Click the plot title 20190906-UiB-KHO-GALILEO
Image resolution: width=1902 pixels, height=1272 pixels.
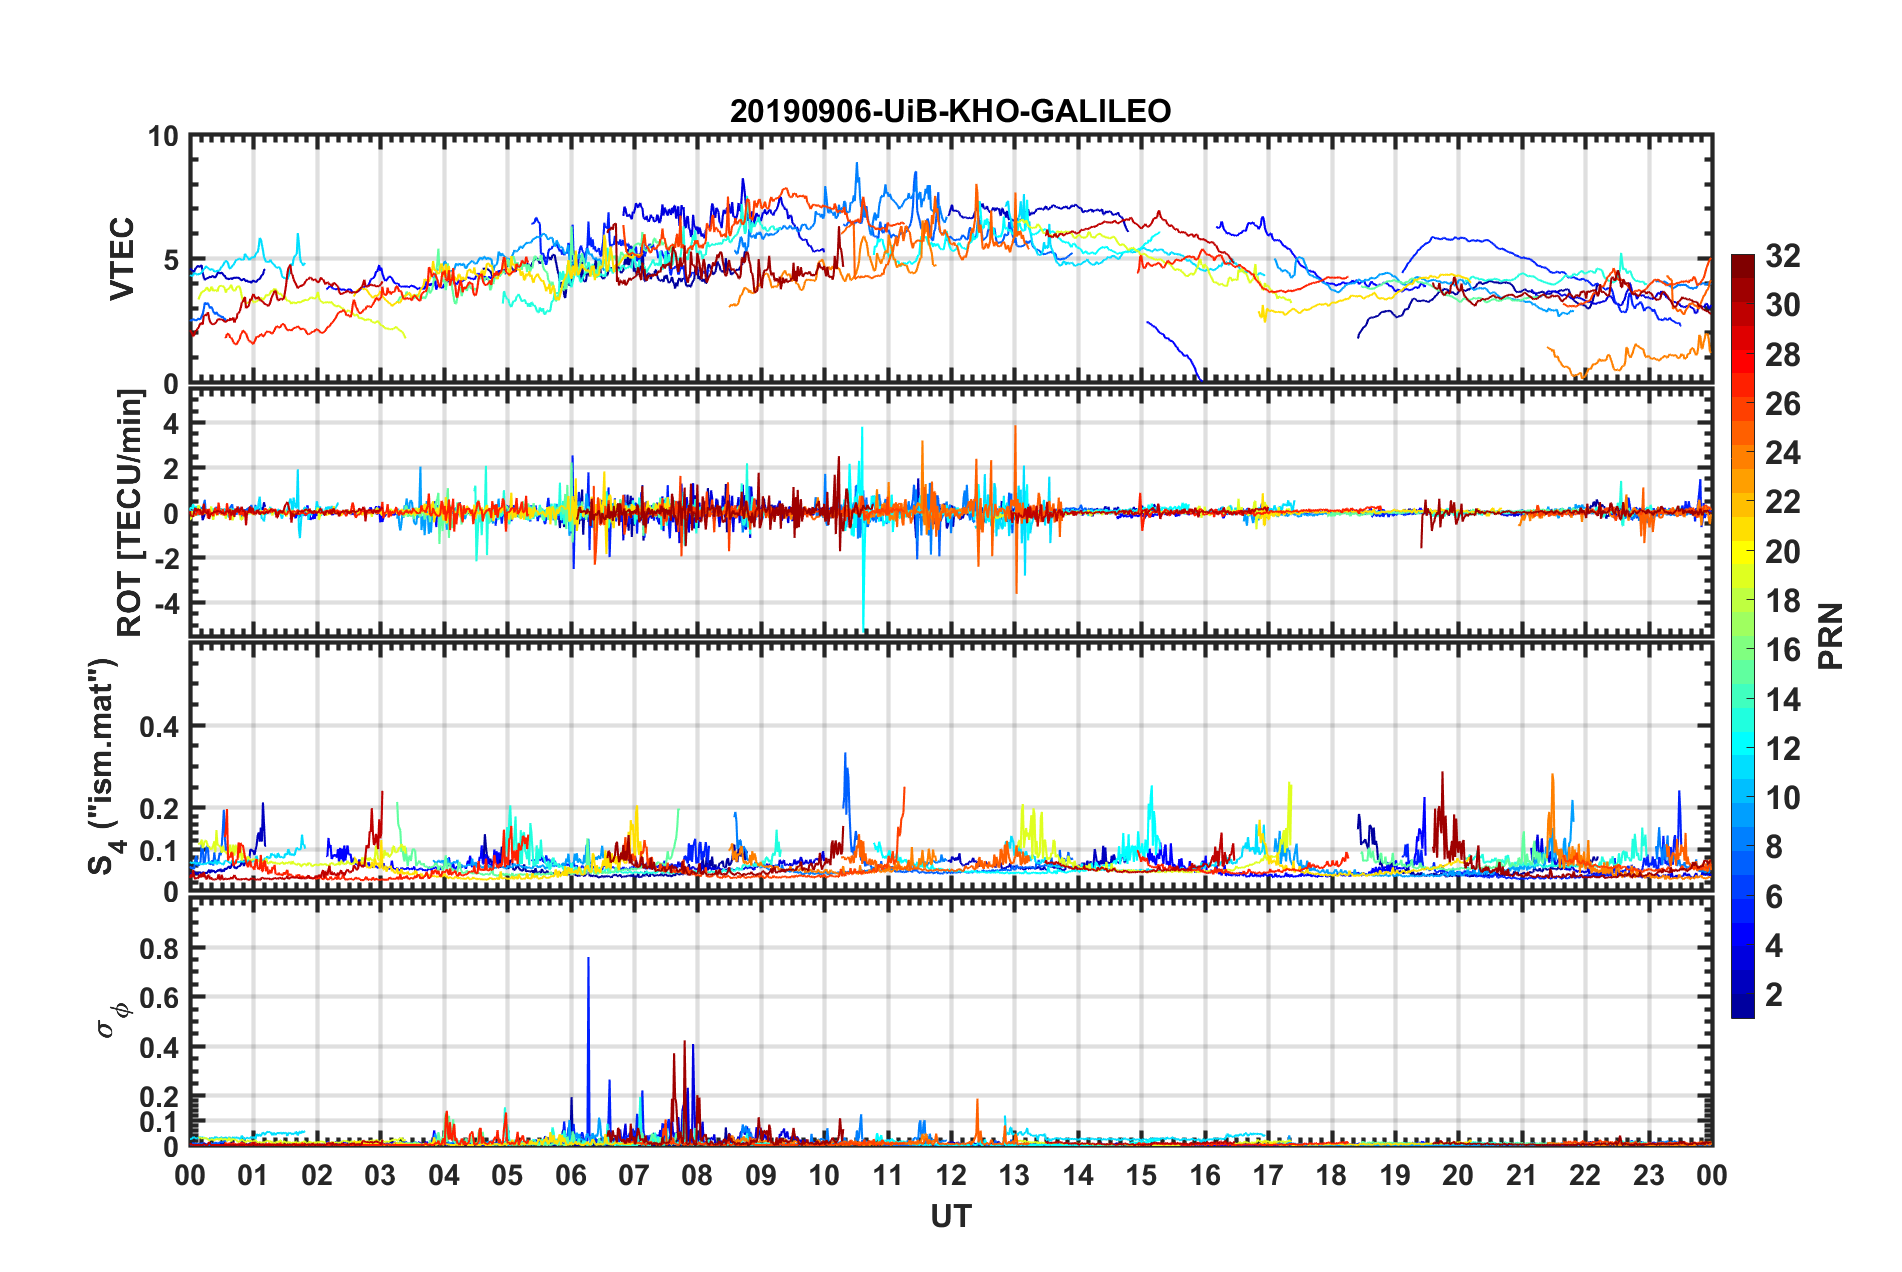pos(950,111)
